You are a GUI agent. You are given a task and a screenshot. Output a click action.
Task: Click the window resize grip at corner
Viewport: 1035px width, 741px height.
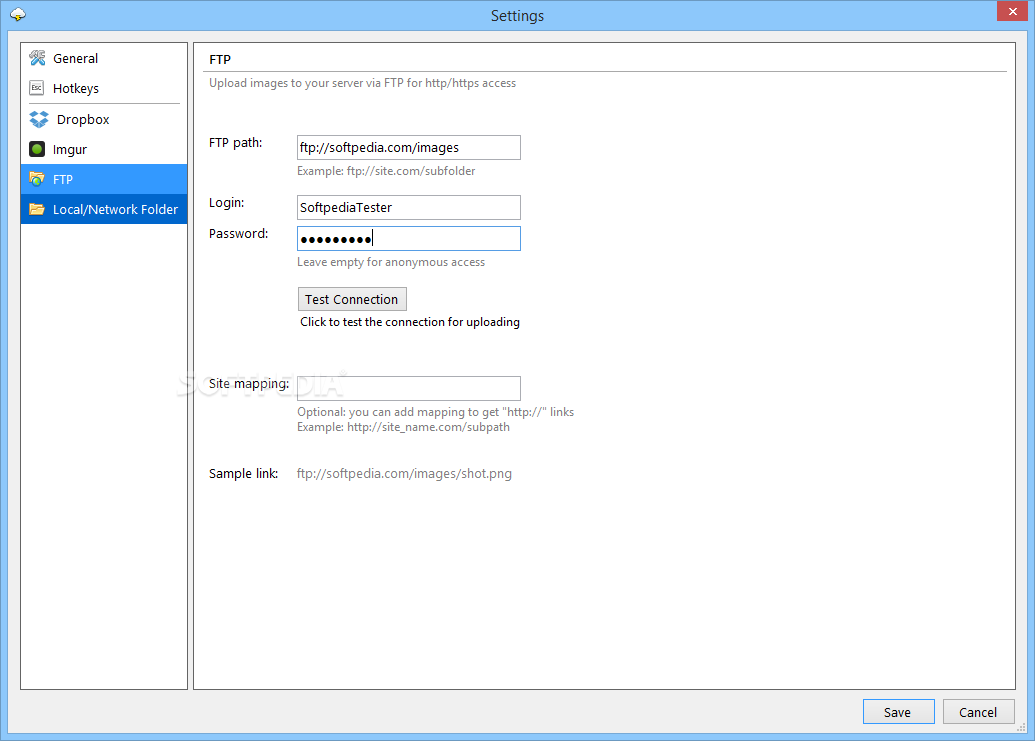[1020, 727]
